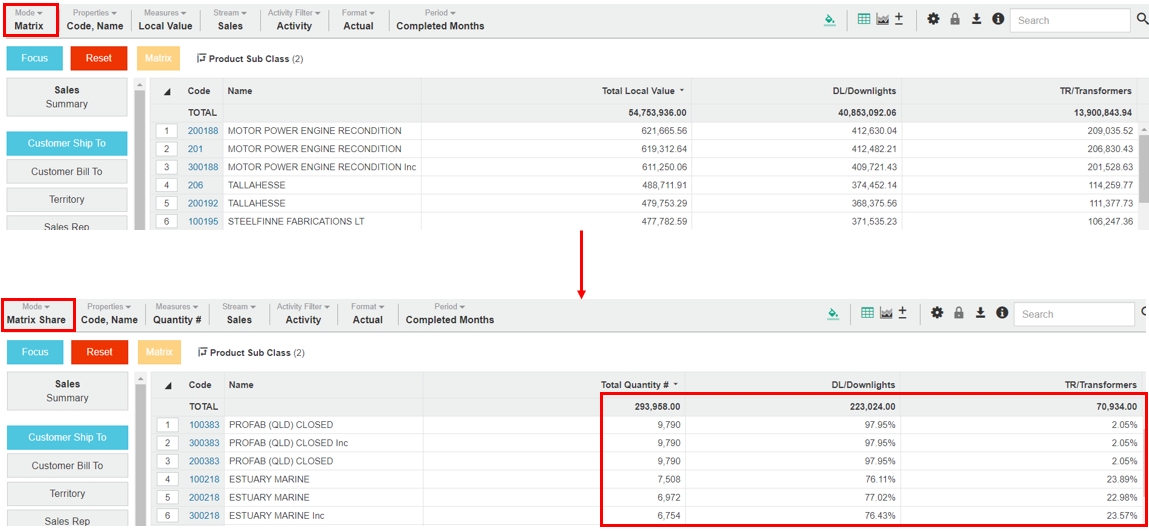The image size is (1149, 531).
Task: Click the magnifier icon next to the top search field
Action: pos(1142,19)
